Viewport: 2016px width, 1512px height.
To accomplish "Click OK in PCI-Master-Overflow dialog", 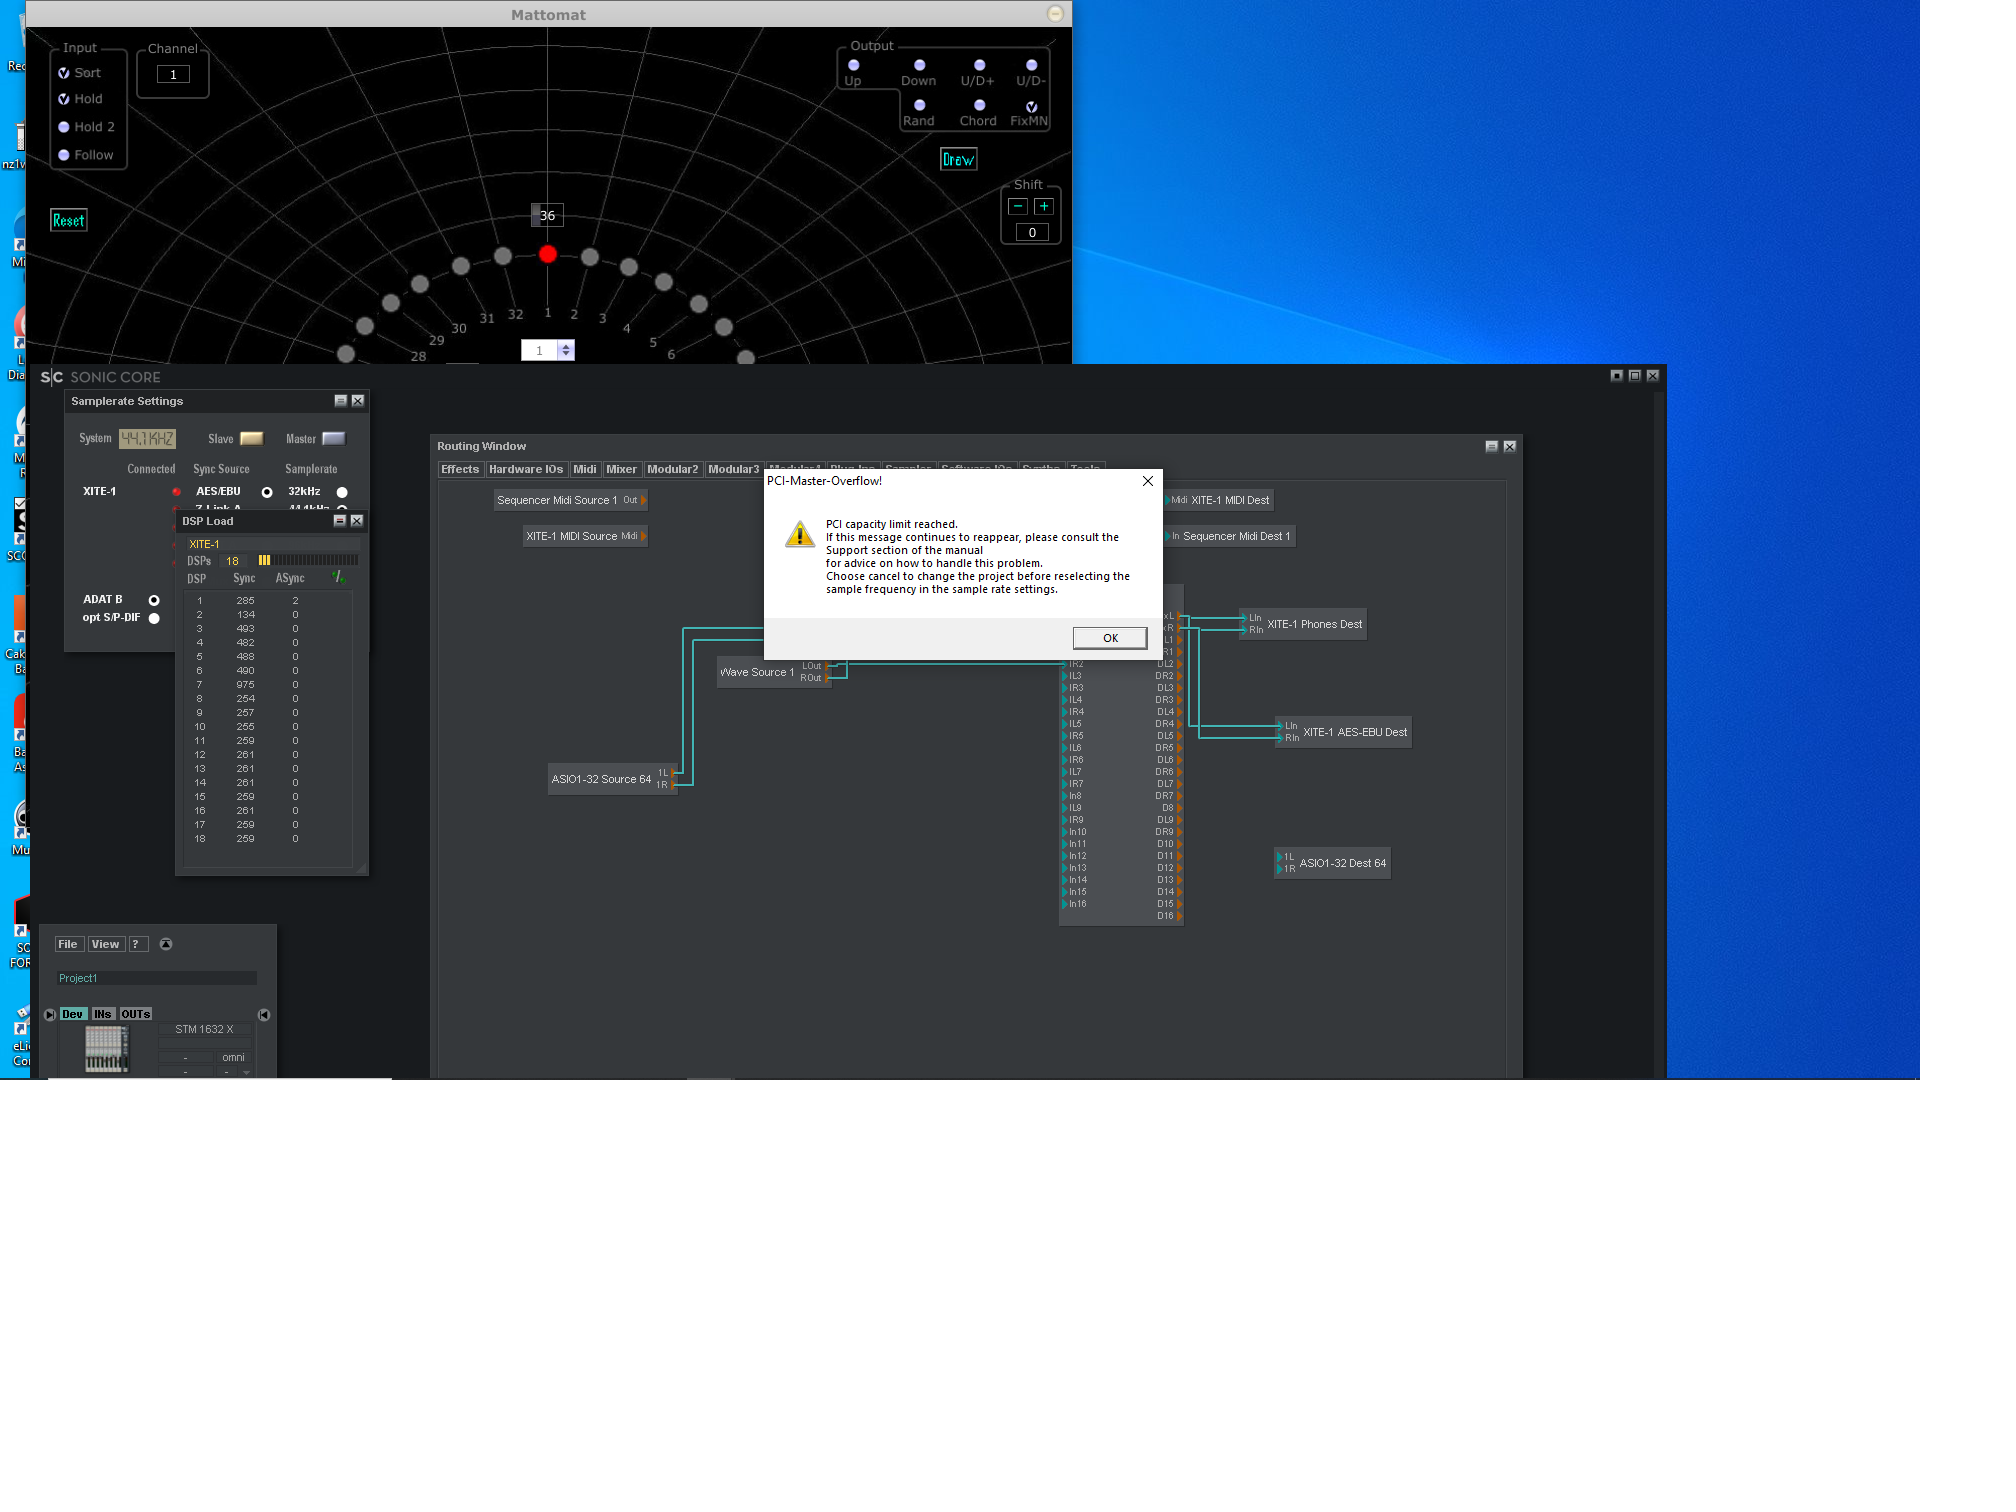I will (1109, 638).
